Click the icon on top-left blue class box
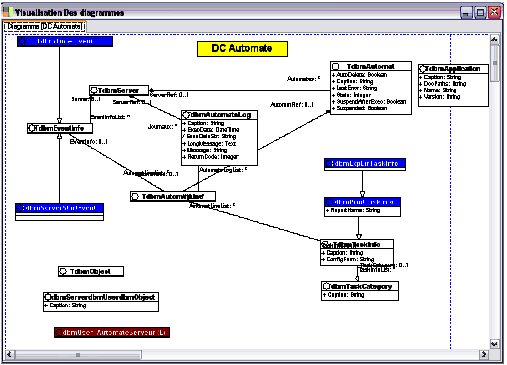 point(22,41)
